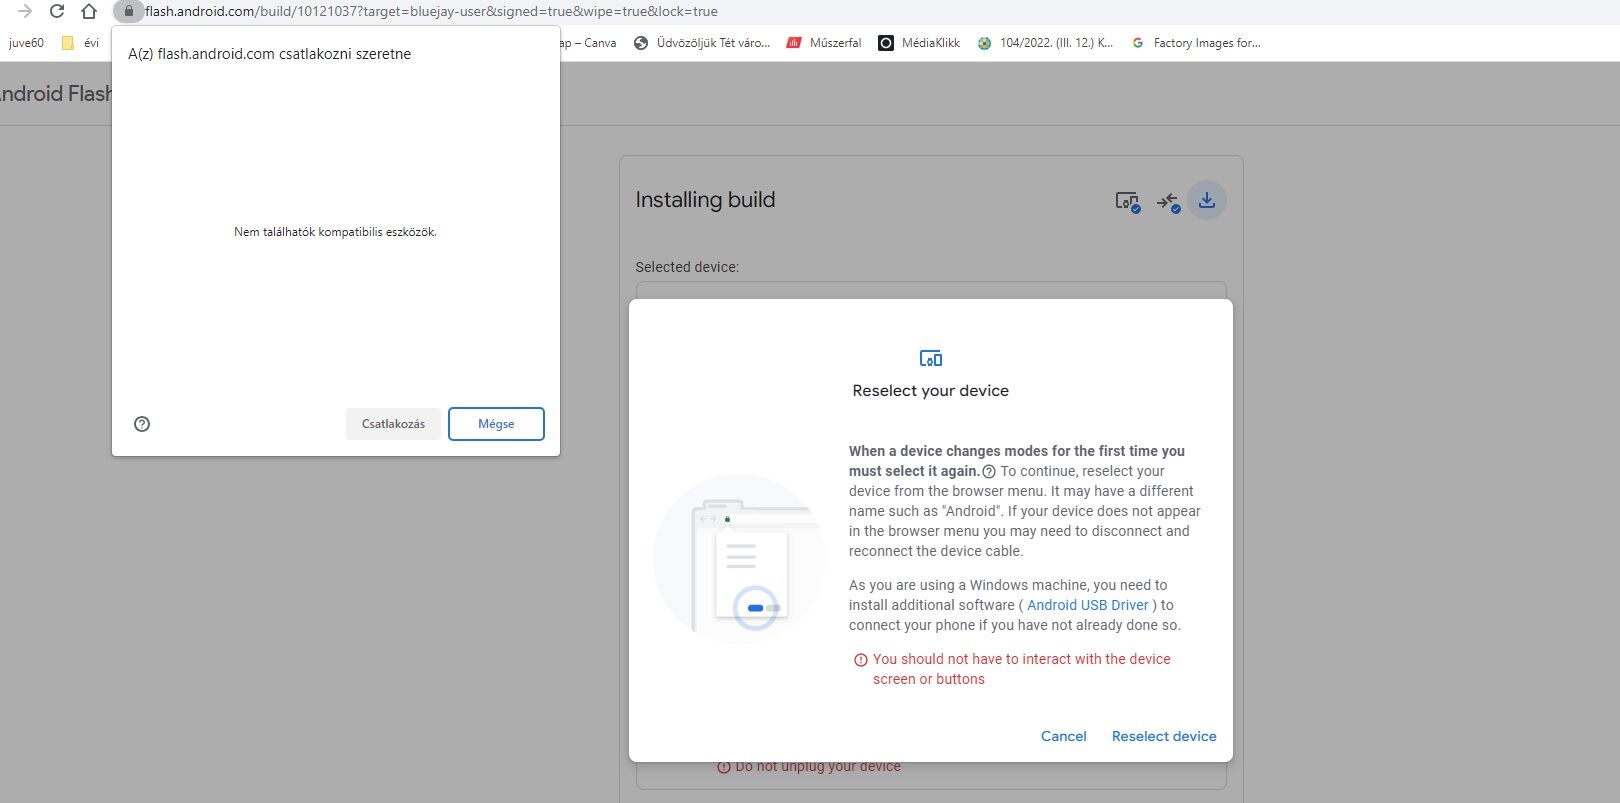The image size is (1620, 803).
Task: Click the help icon in connection popup
Action: coord(142,424)
